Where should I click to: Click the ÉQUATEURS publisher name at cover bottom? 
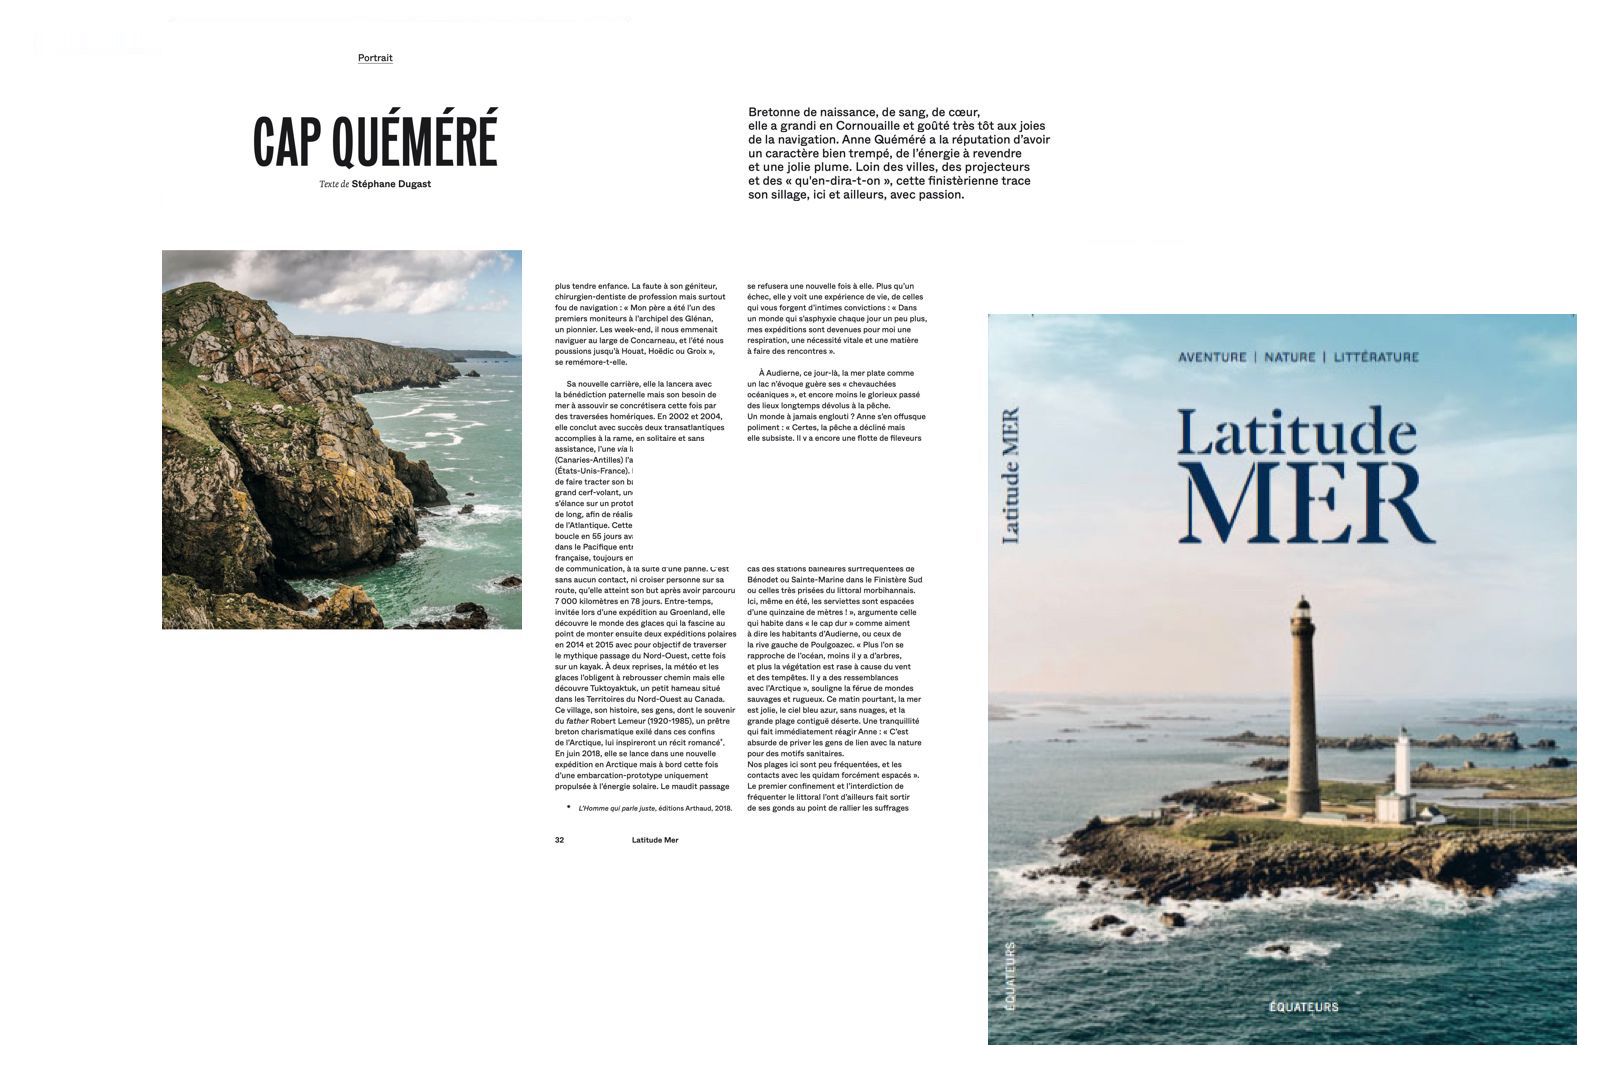pos(1298,1007)
